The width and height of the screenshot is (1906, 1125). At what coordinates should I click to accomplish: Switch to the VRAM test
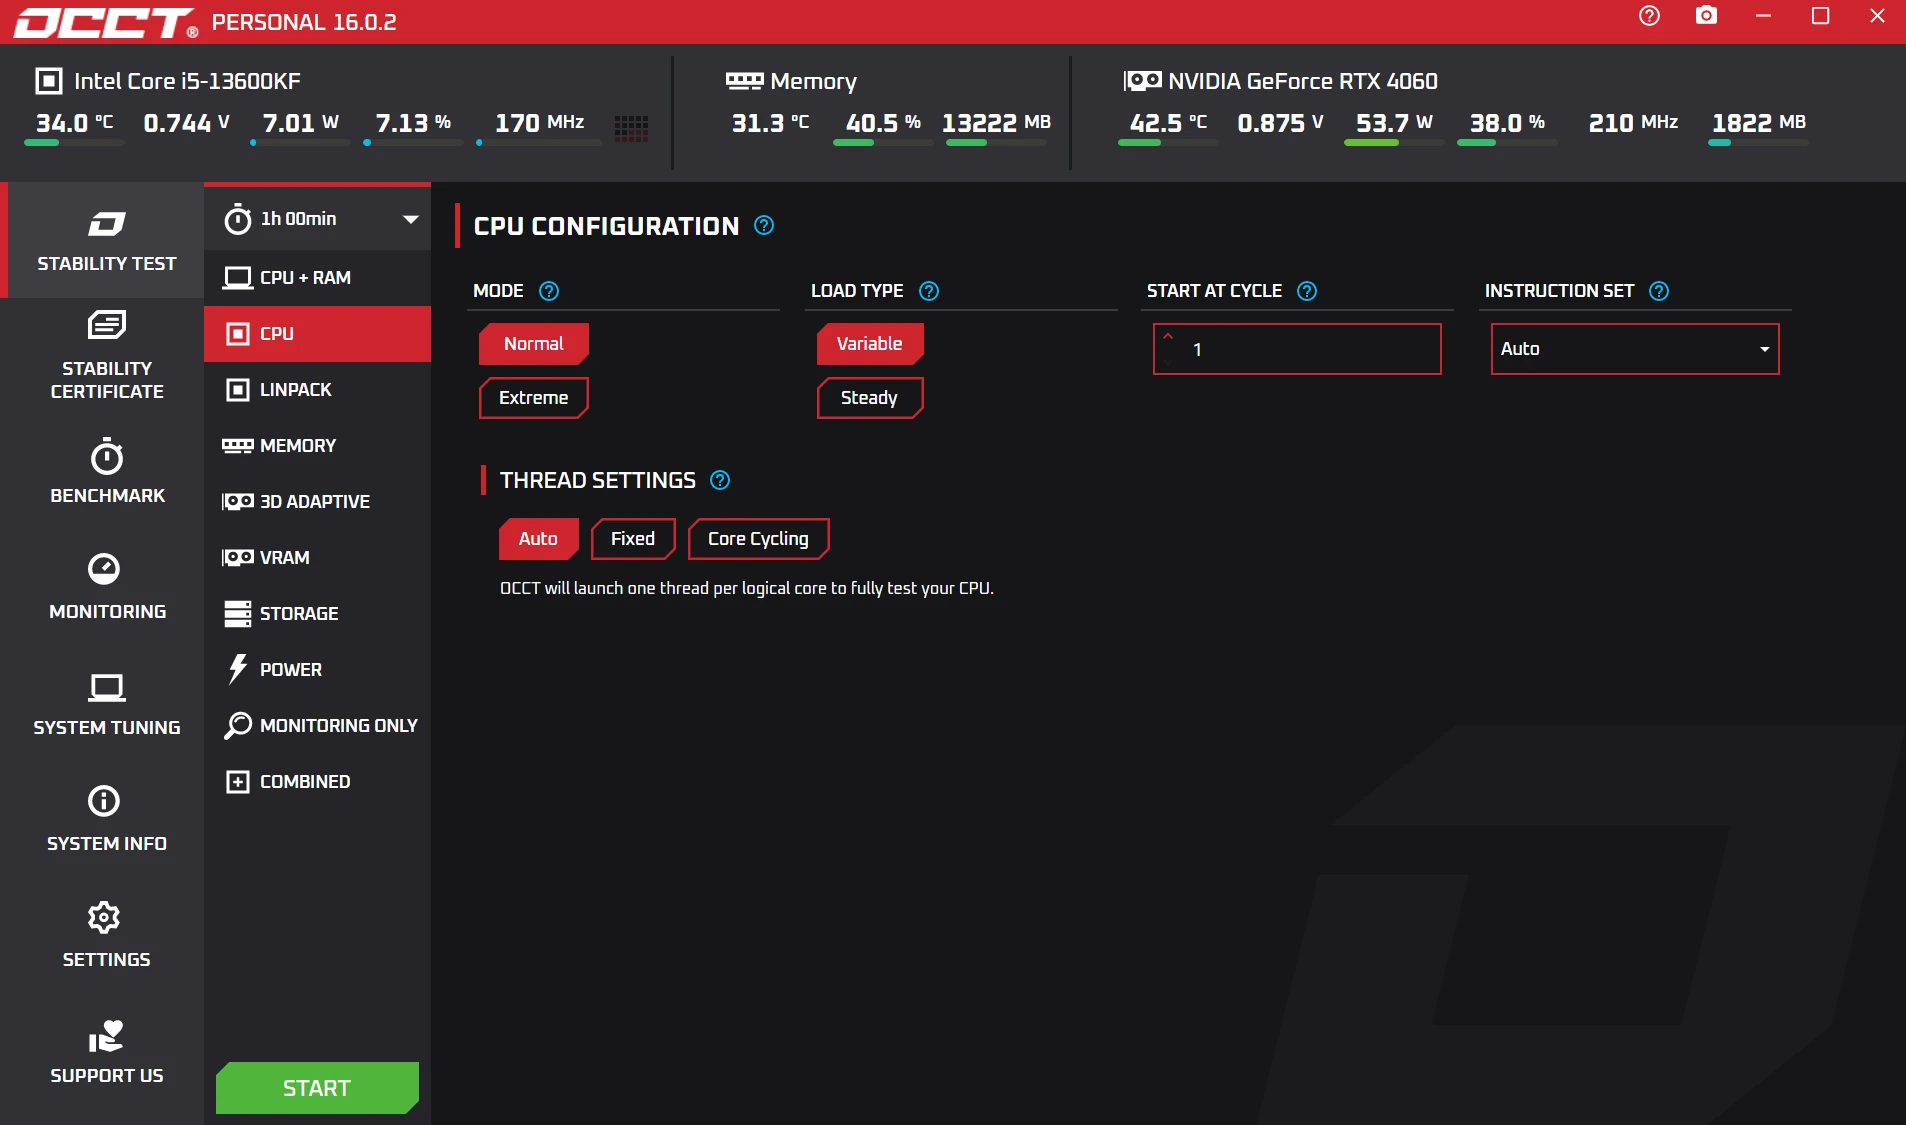283,558
